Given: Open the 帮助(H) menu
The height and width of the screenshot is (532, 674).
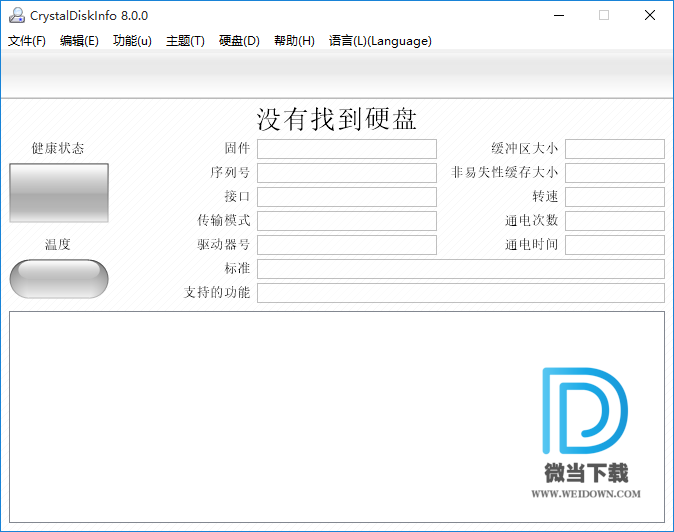Looking at the screenshot, I should click(294, 41).
